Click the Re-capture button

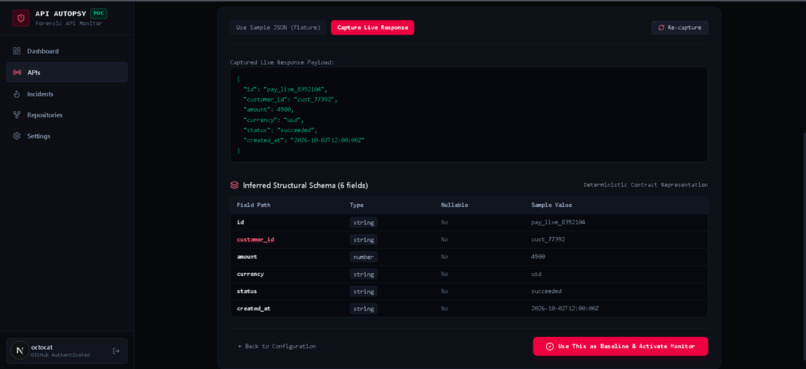tap(680, 28)
